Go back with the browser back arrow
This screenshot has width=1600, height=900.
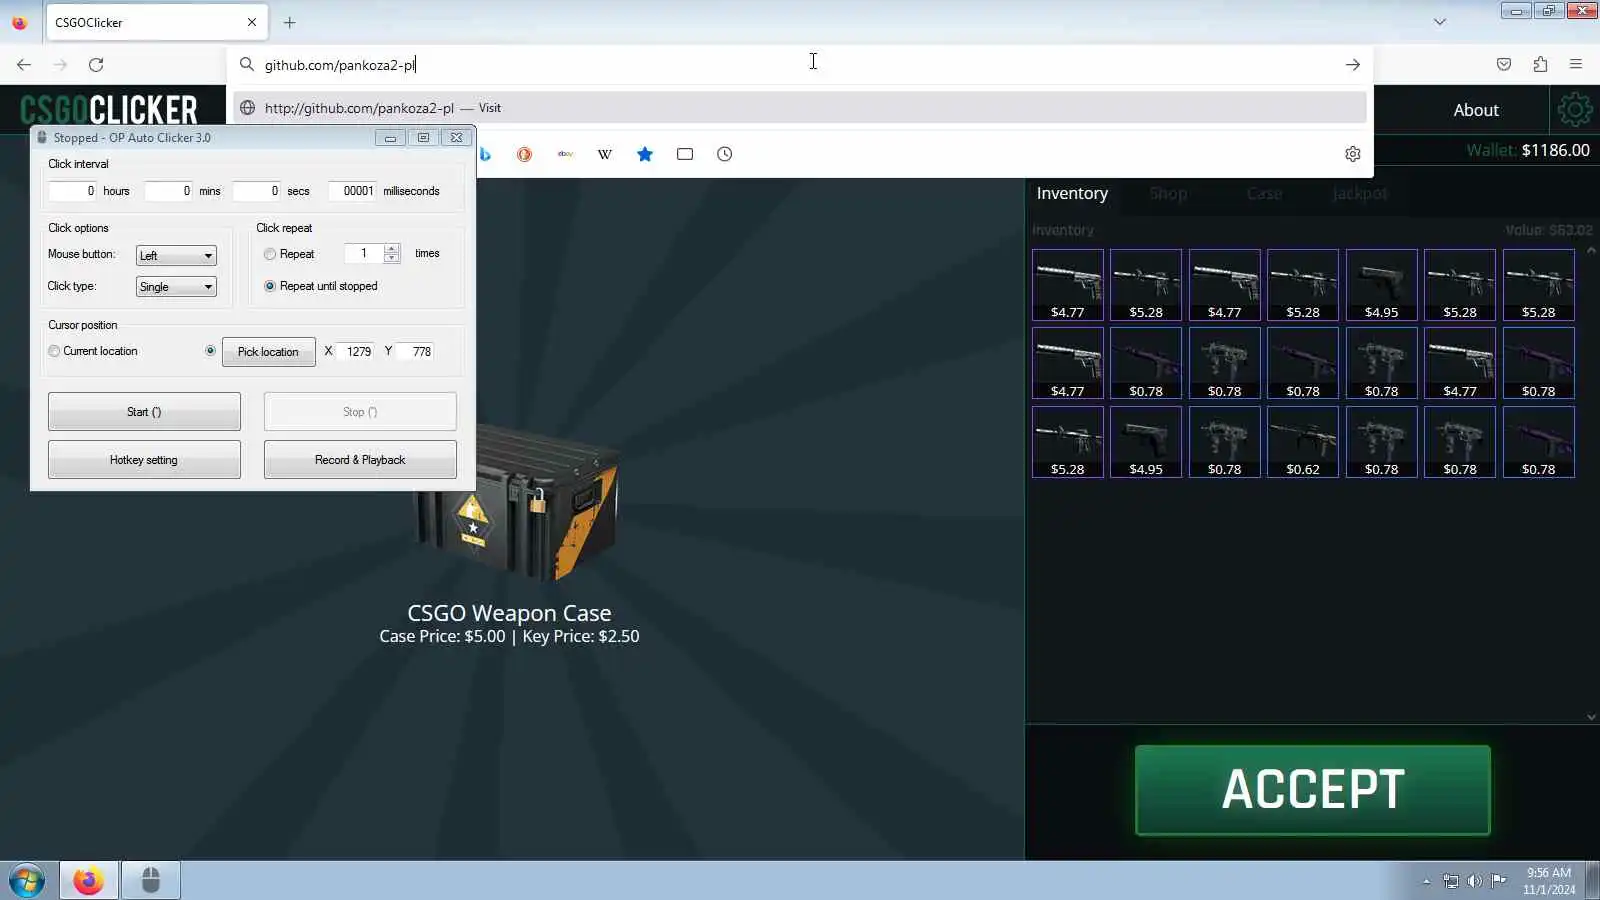(24, 65)
